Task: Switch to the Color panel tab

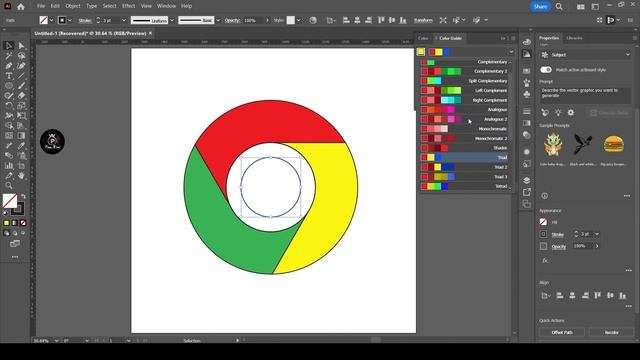Action: (423, 38)
